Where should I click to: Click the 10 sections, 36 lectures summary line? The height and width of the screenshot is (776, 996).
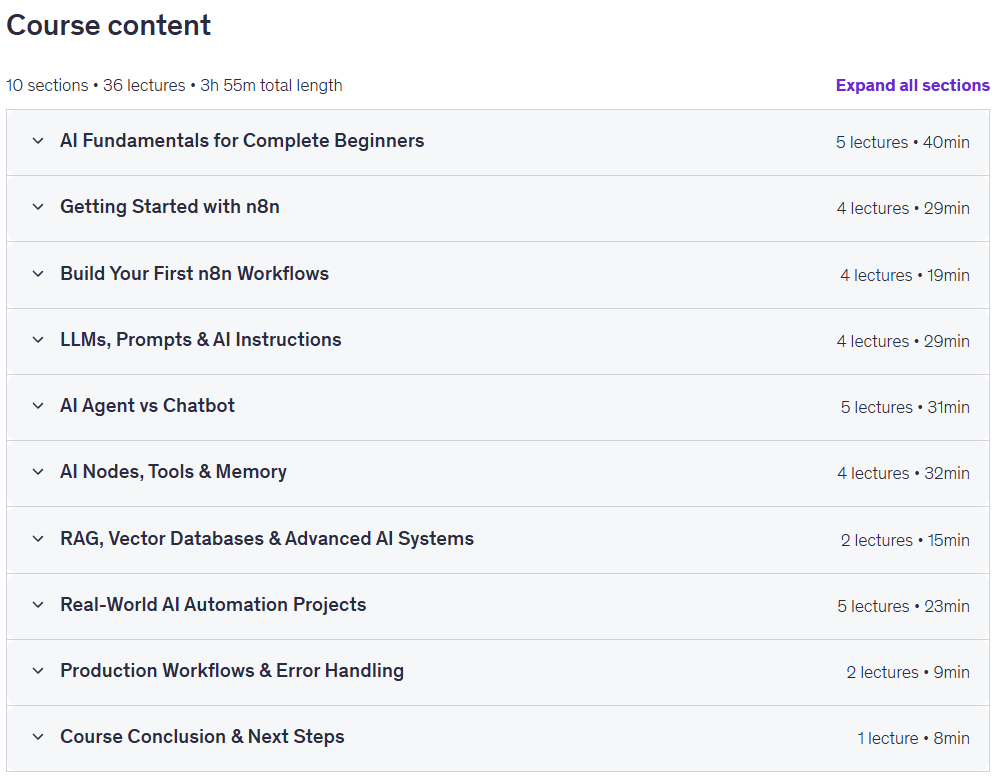(174, 85)
